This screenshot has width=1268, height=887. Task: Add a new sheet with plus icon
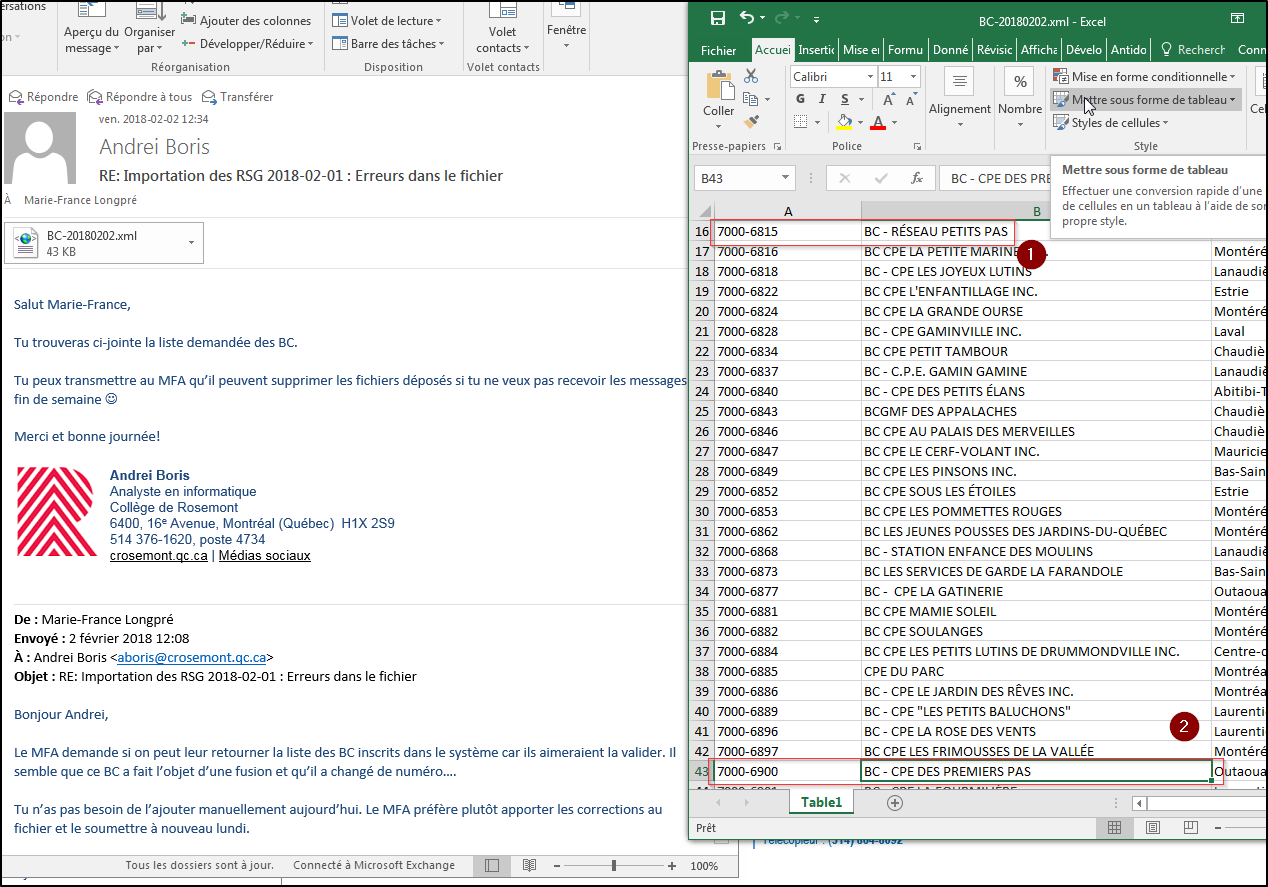[x=895, y=802]
